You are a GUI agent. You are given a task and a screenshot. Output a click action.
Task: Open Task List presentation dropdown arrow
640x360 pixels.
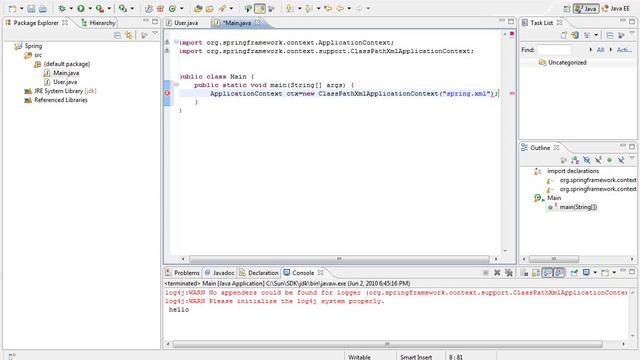tap(596, 36)
